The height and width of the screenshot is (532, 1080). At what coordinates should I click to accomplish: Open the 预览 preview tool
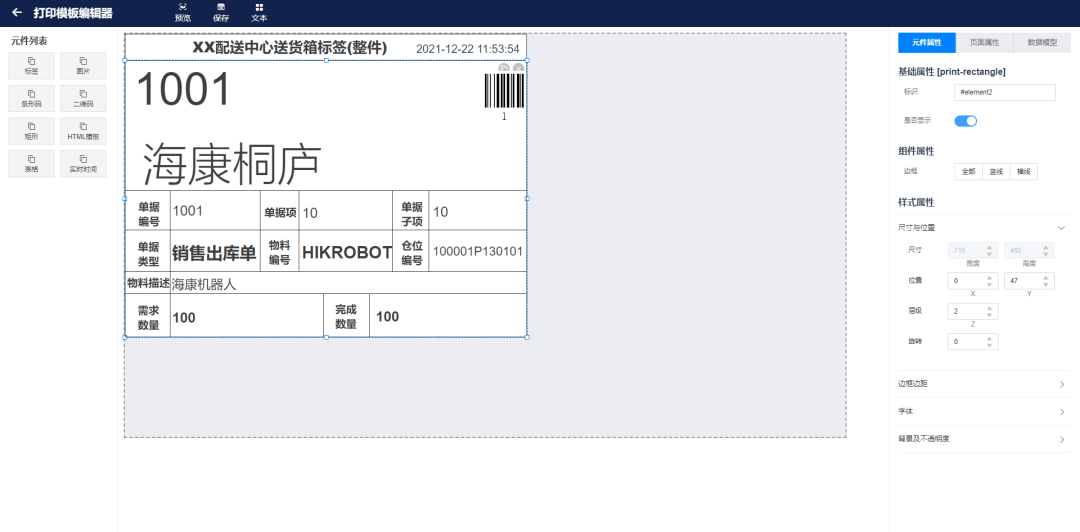tap(183, 12)
